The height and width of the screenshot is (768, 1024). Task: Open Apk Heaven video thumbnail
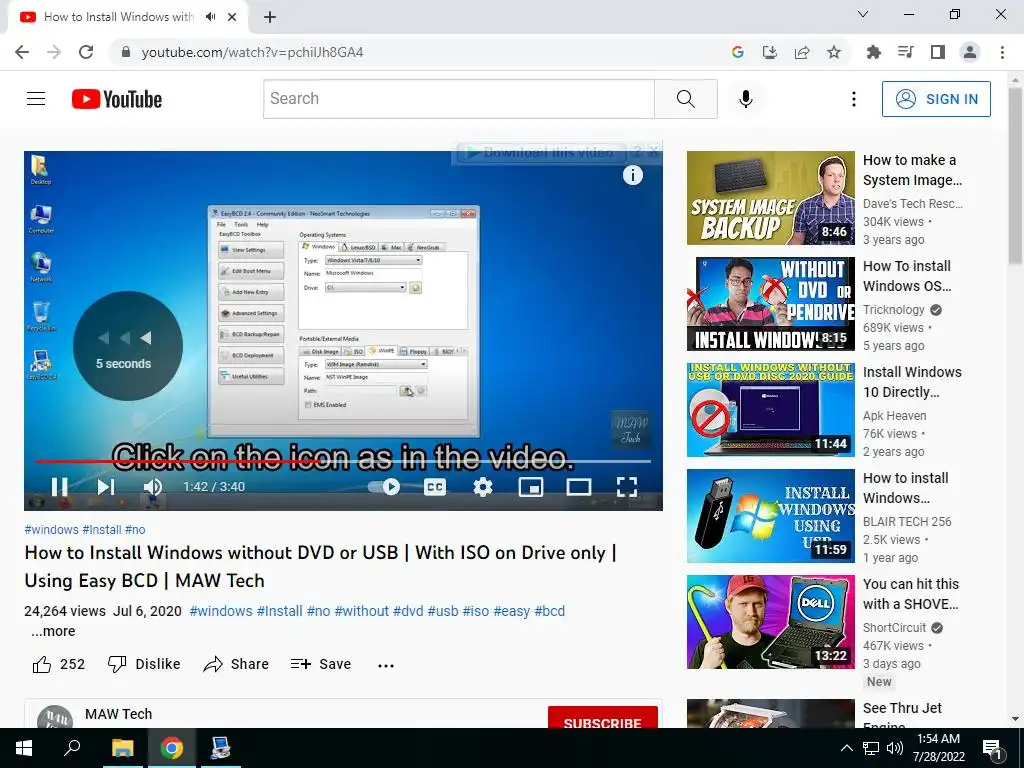(x=771, y=409)
